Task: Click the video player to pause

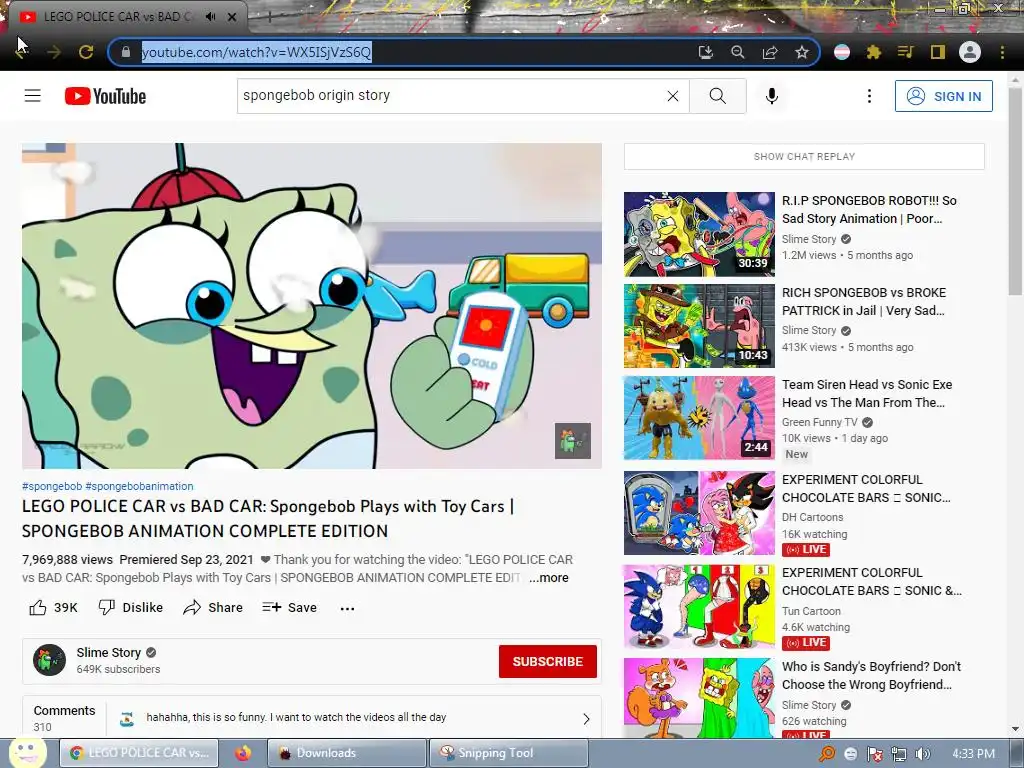Action: coord(312,306)
